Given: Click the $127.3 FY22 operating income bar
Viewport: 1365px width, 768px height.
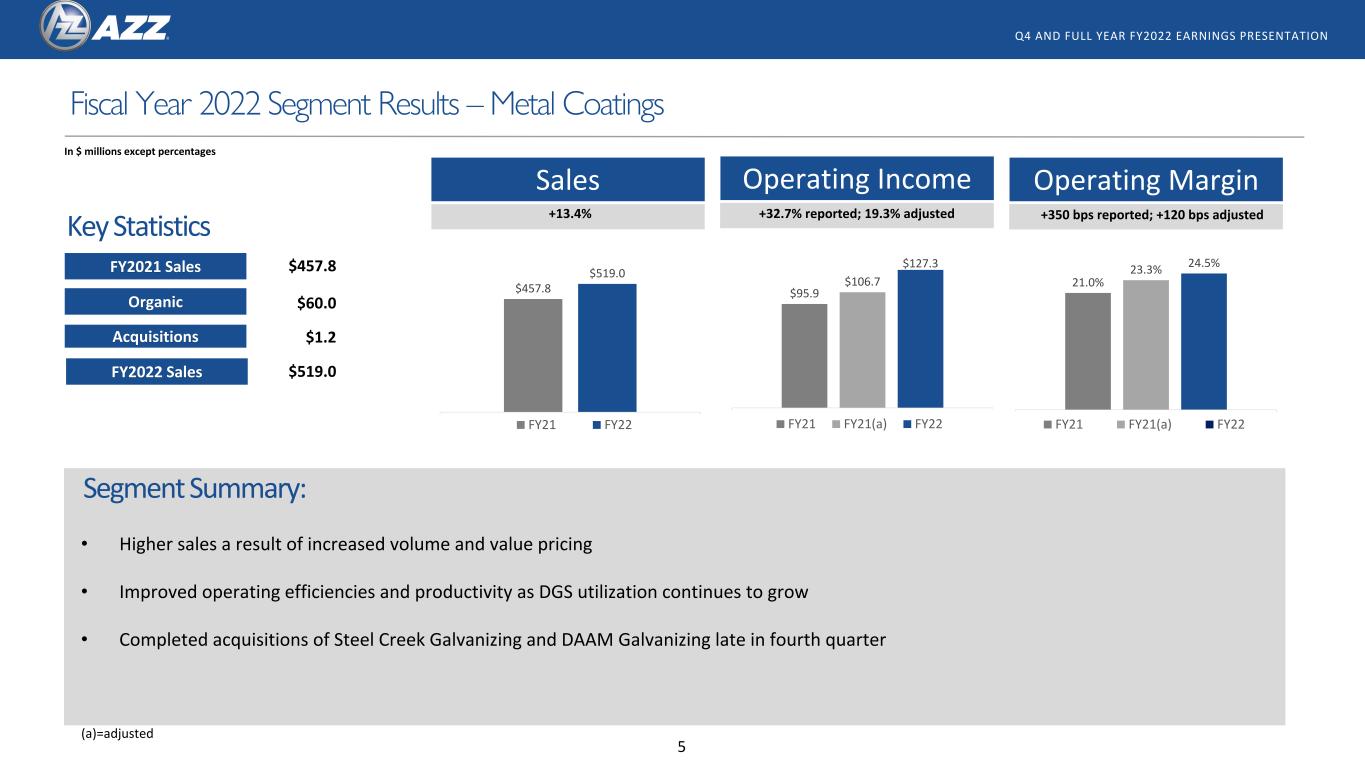Looking at the screenshot, I should point(920,339).
